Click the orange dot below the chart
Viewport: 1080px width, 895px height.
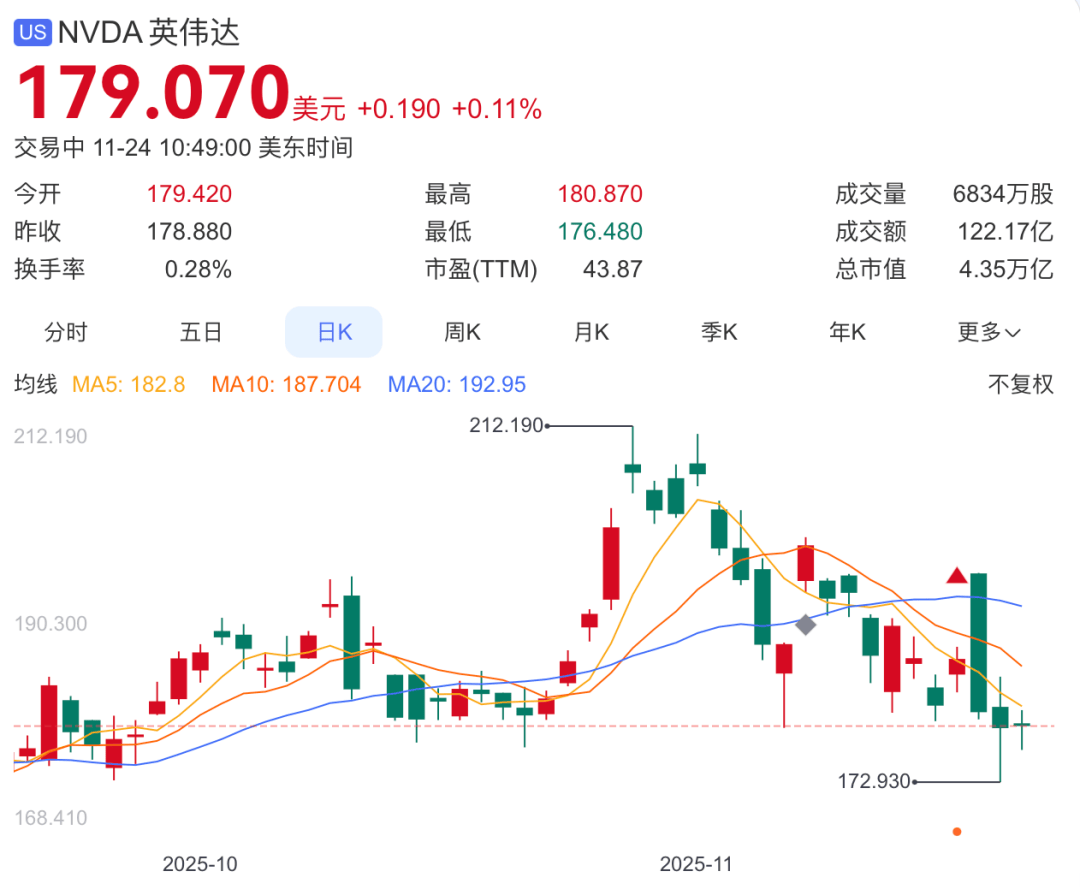point(957,831)
